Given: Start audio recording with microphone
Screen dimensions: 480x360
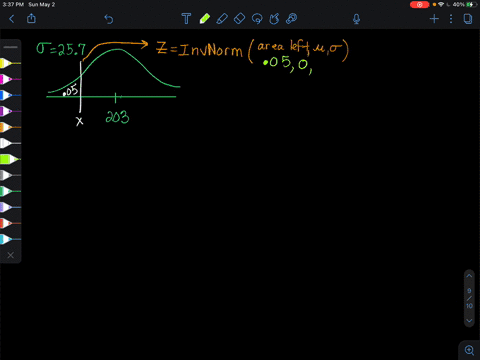Looking at the screenshot, I should 356,19.
